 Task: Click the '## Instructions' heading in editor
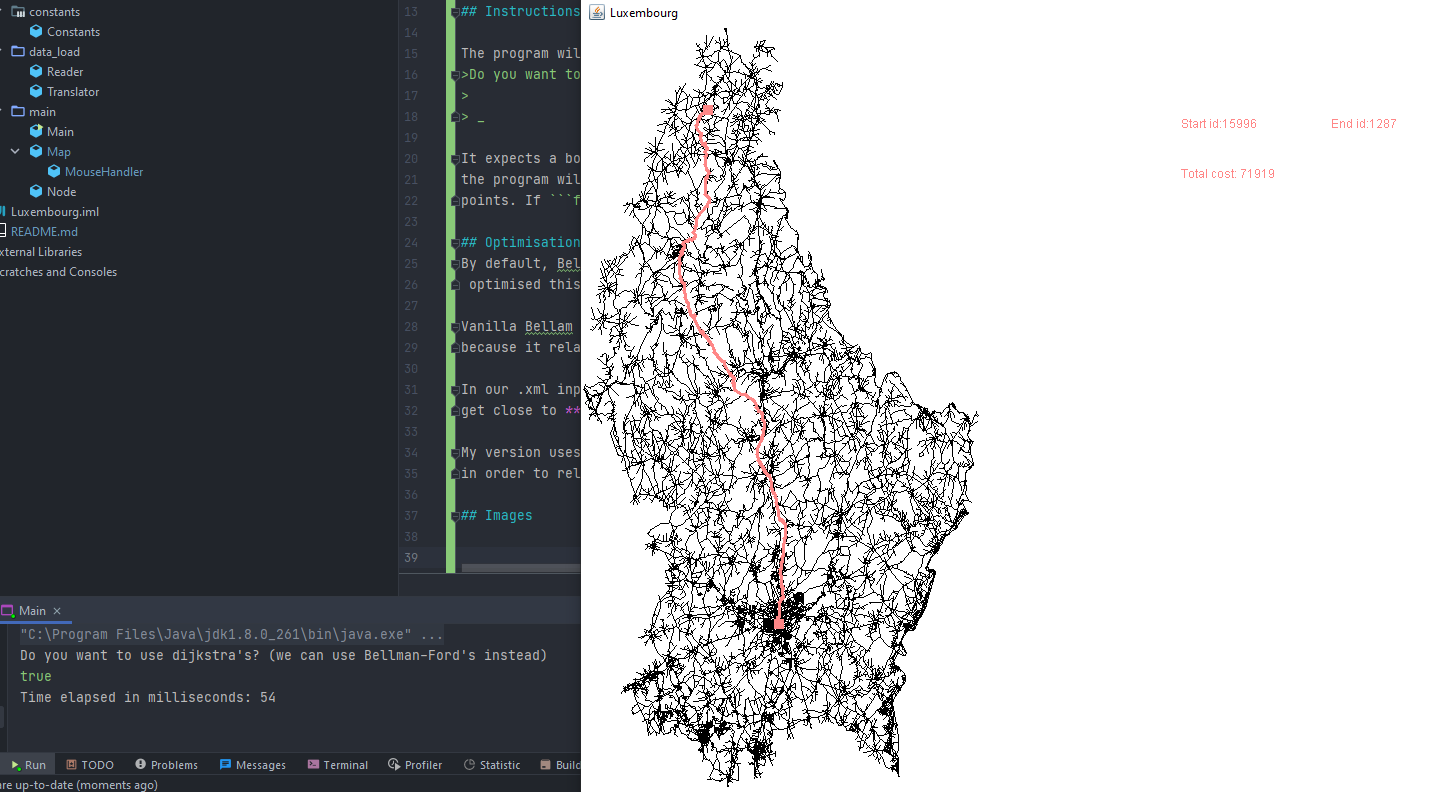click(520, 12)
